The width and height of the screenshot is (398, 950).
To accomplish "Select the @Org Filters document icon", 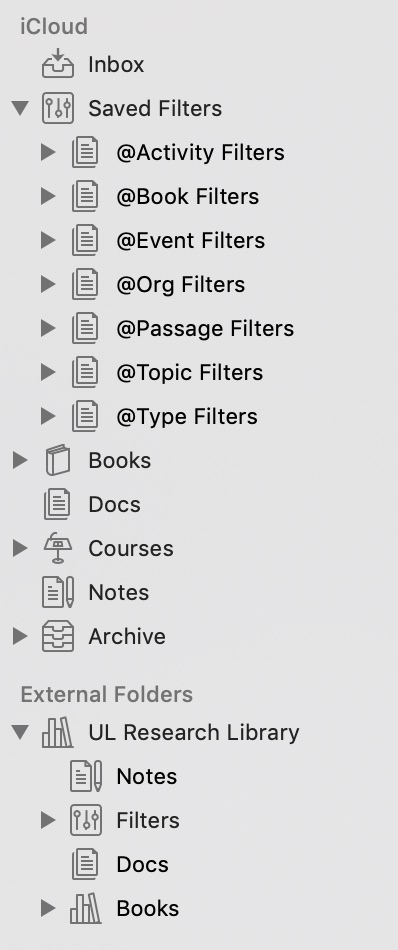I will 85,284.
